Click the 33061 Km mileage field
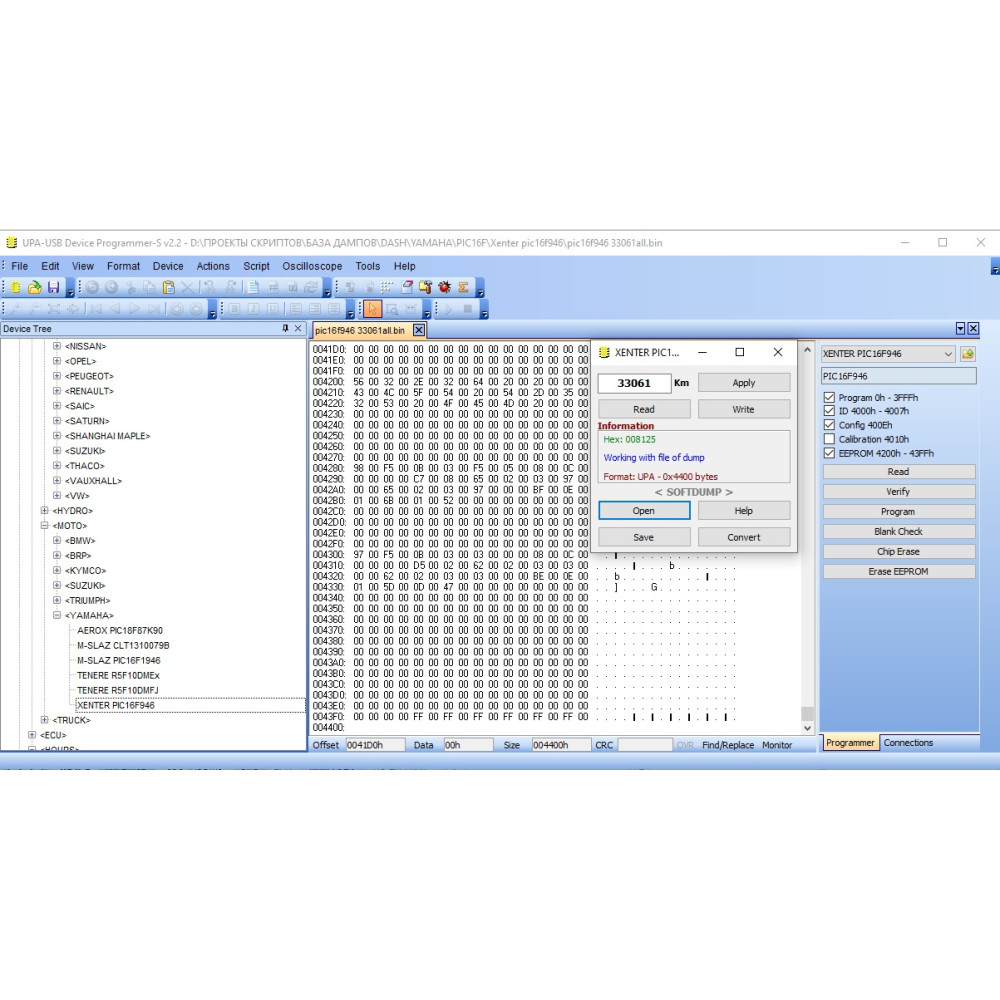This screenshot has height=1000, width=1000. click(x=635, y=383)
